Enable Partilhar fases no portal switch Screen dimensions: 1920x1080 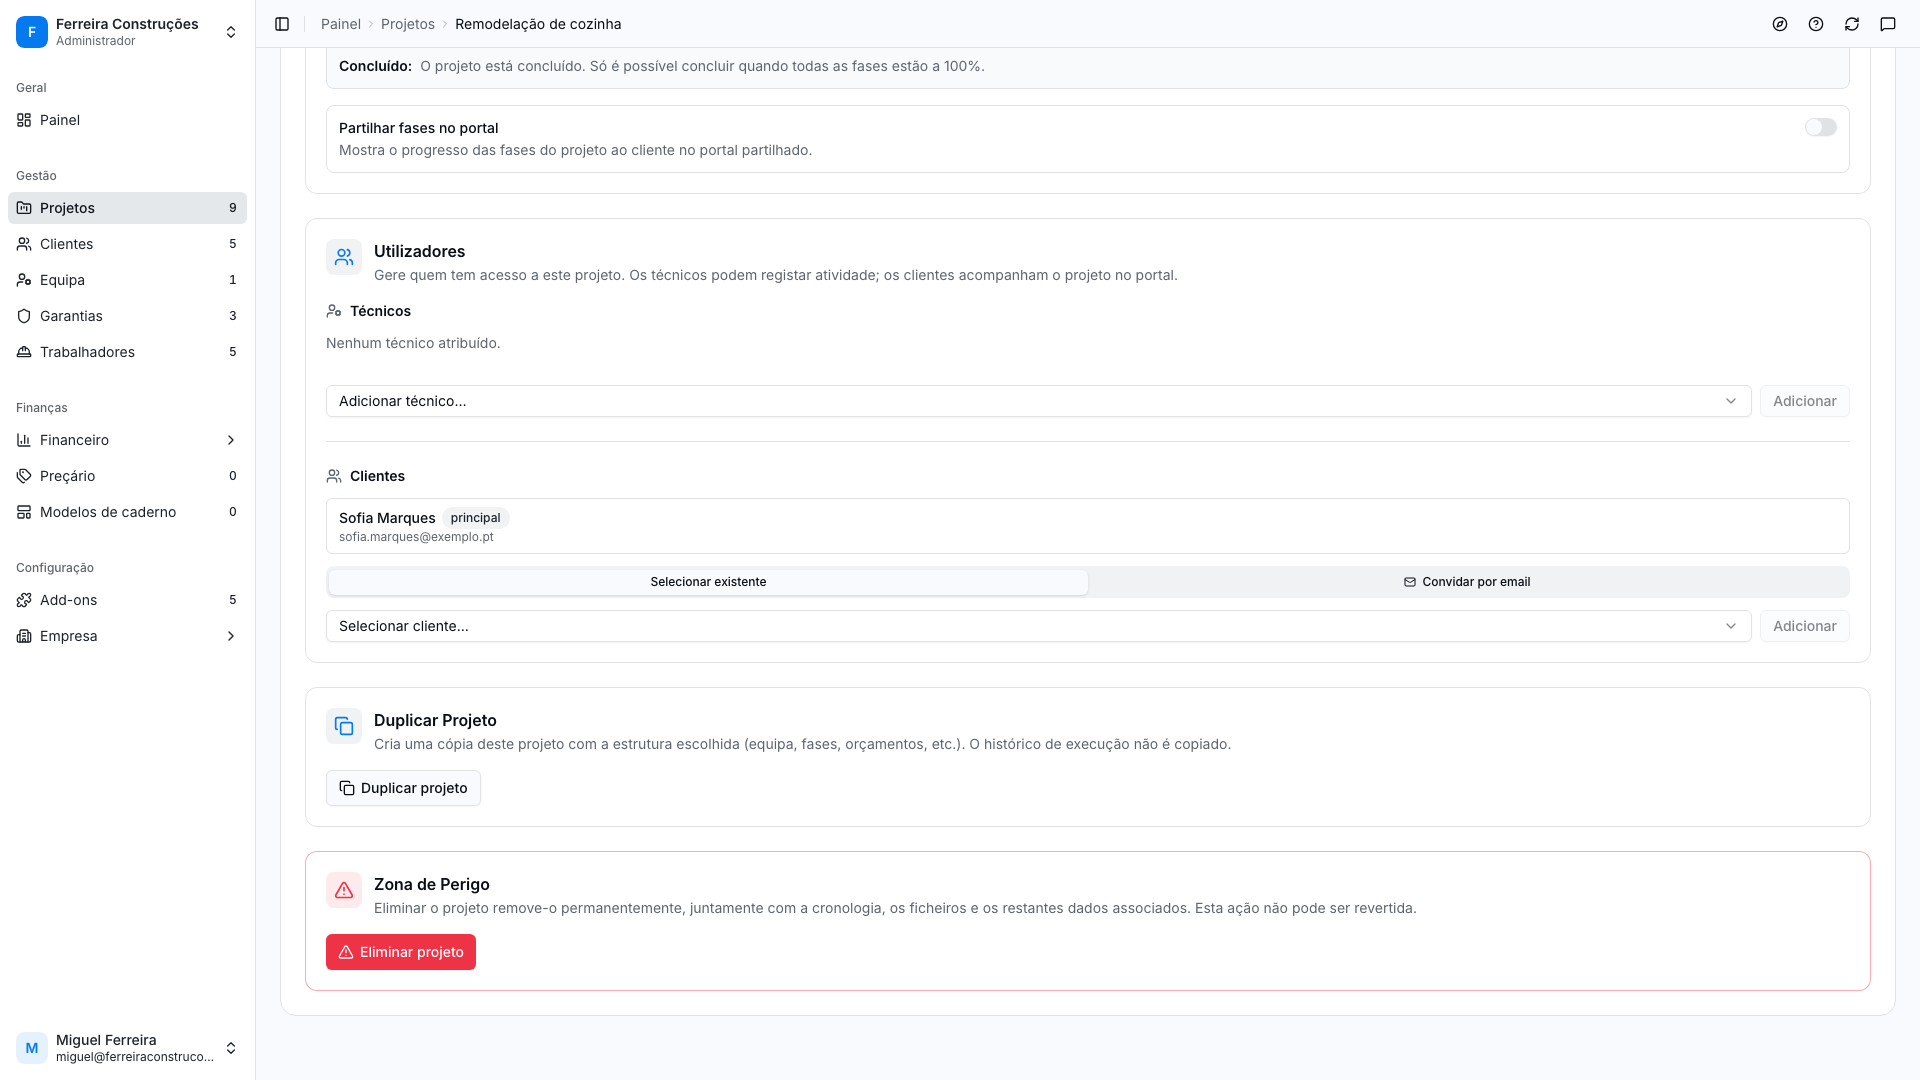pyautogui.click(x=1820, y=127)
